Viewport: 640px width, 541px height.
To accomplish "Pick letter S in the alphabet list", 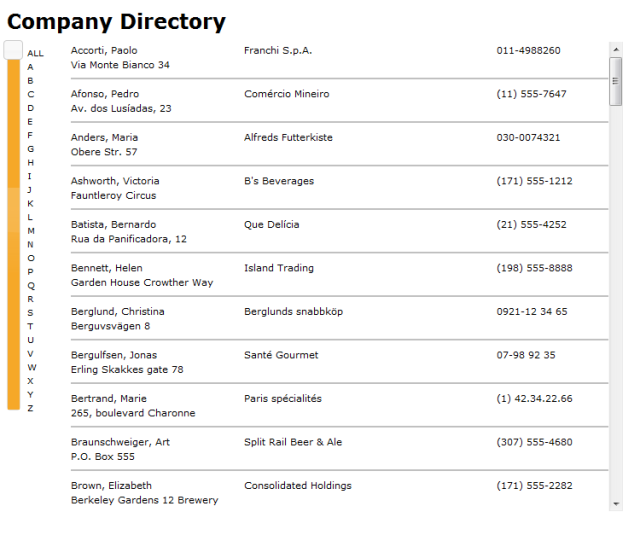I will pyautogui.click(x=30, y=313).
